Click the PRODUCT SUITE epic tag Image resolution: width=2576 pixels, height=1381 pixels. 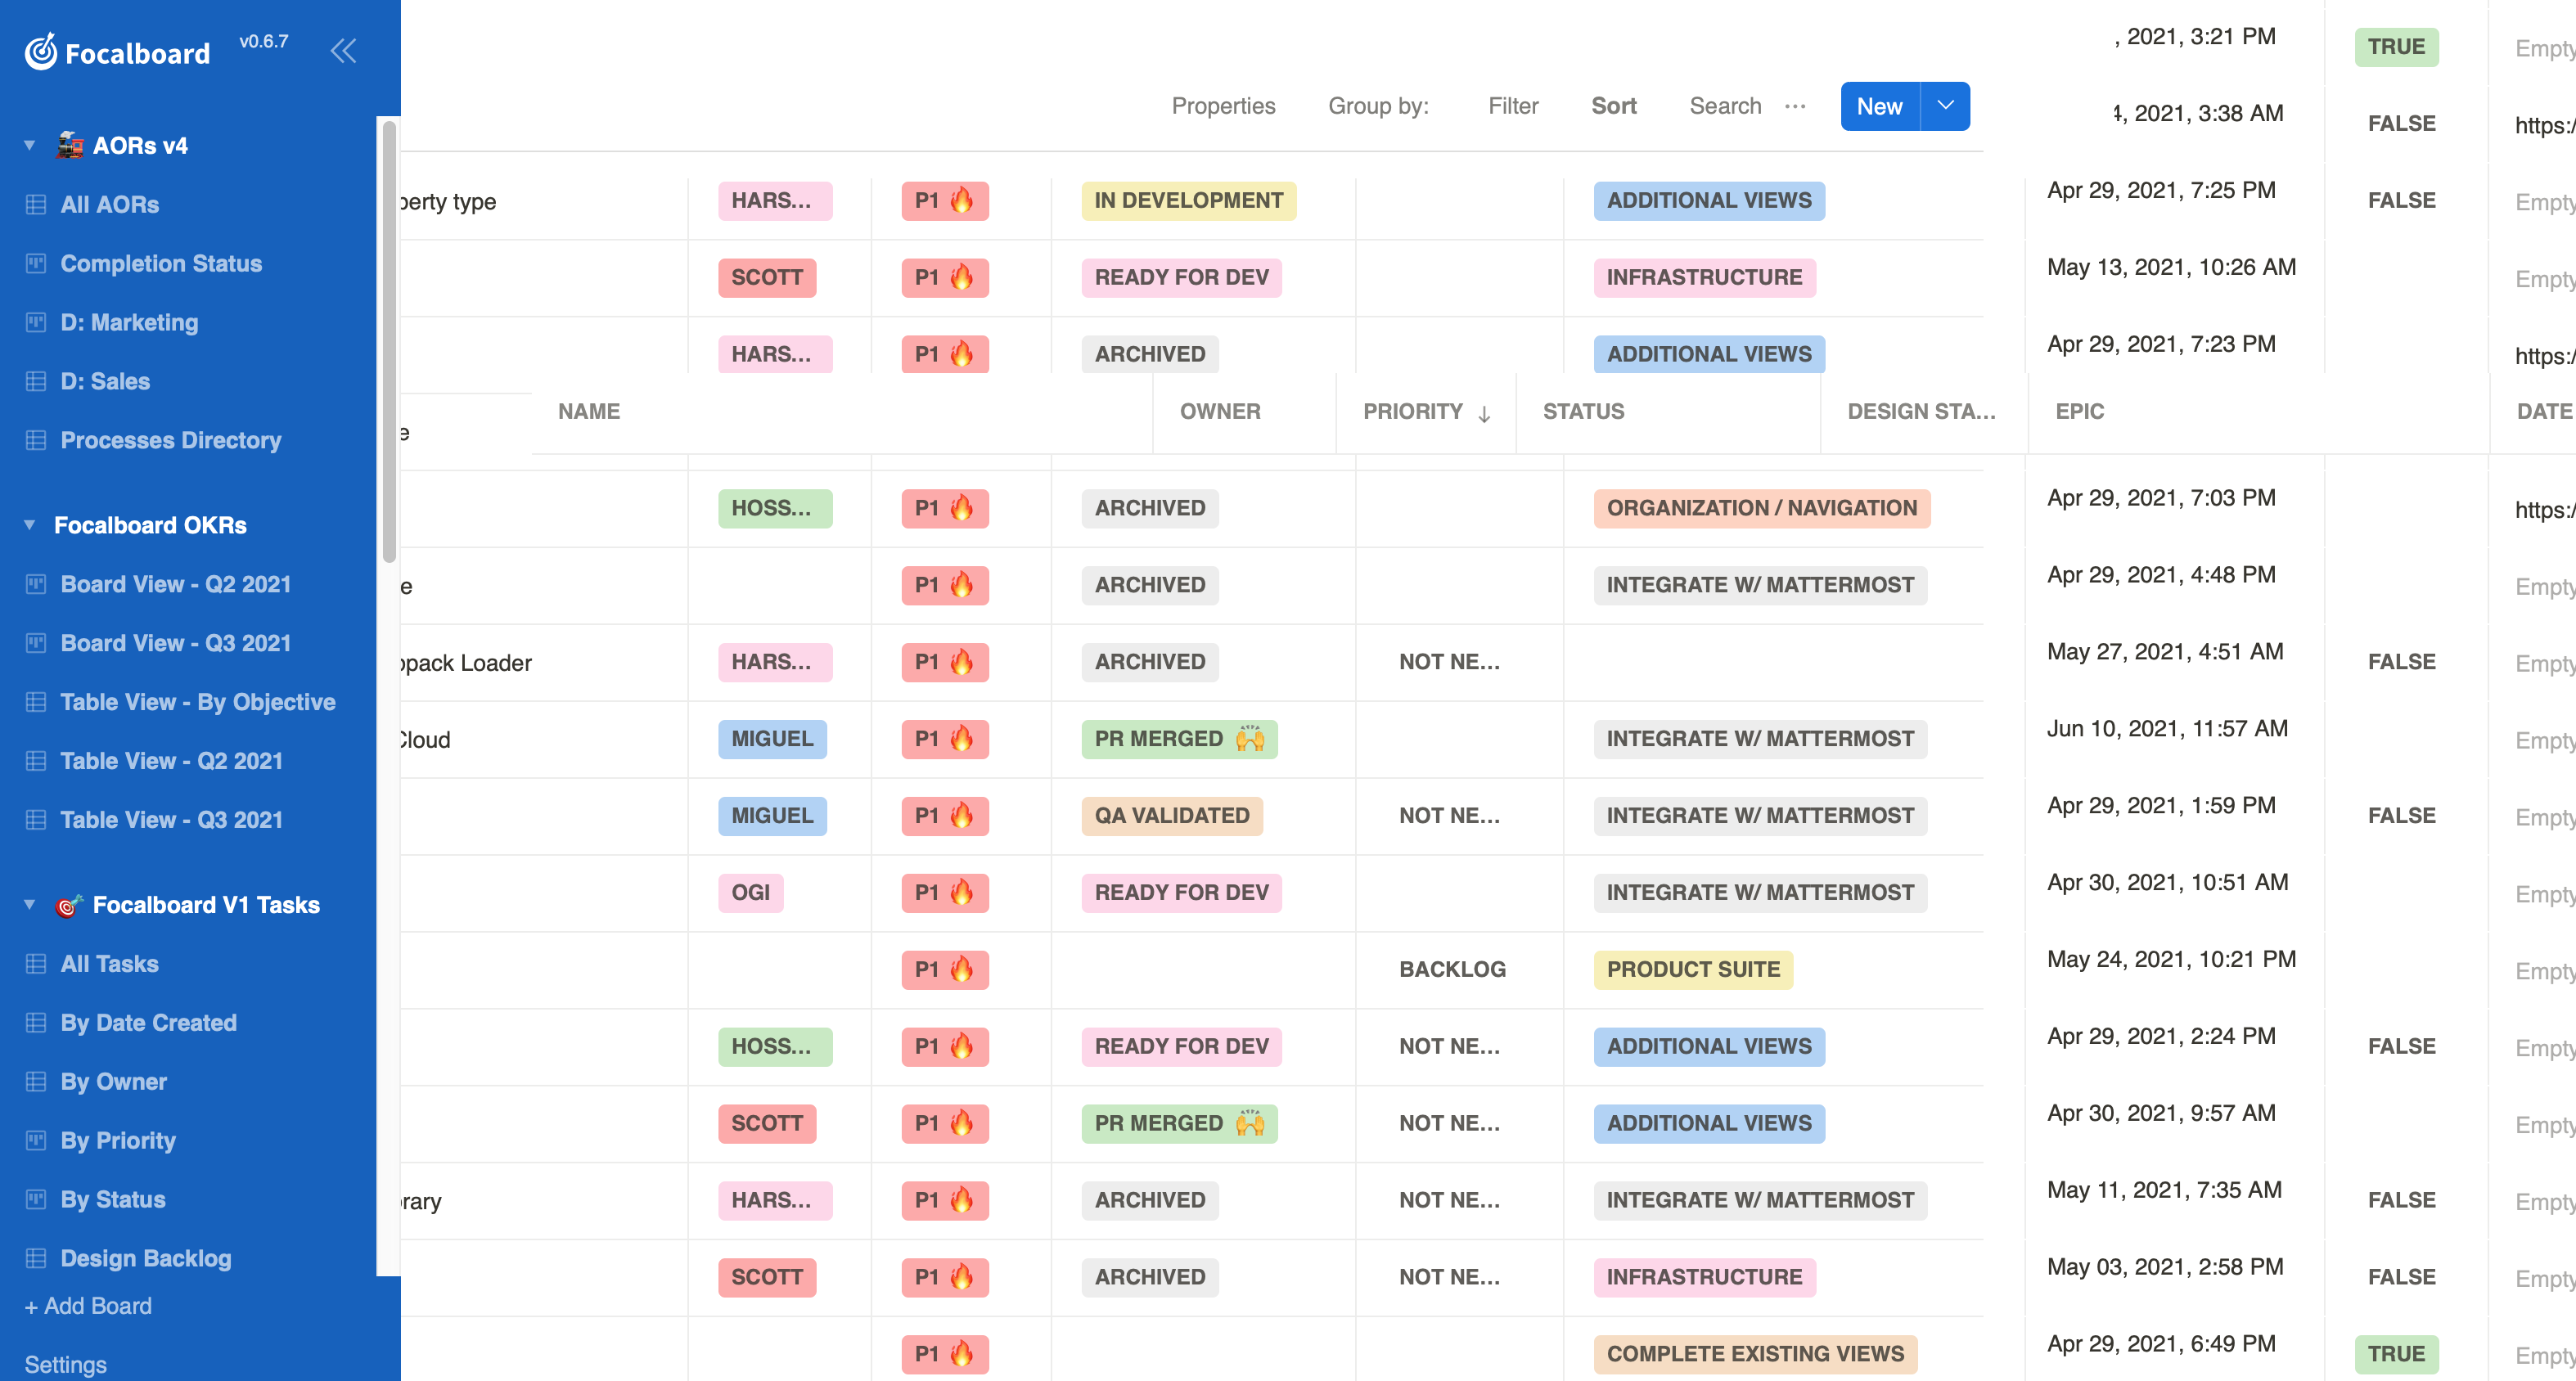coord(1692,970)
